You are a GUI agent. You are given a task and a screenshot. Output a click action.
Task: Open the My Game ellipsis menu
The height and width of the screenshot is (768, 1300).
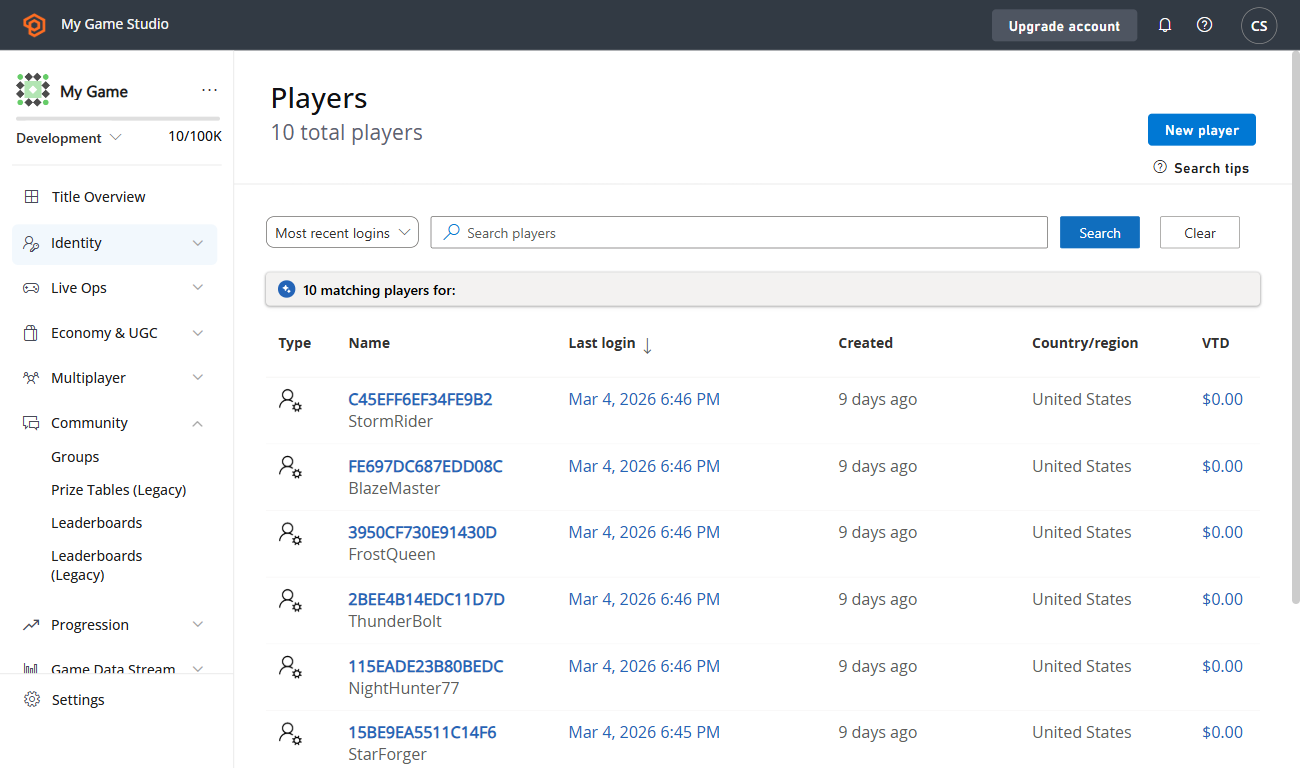pyautogui.click(x=209, y=90)
